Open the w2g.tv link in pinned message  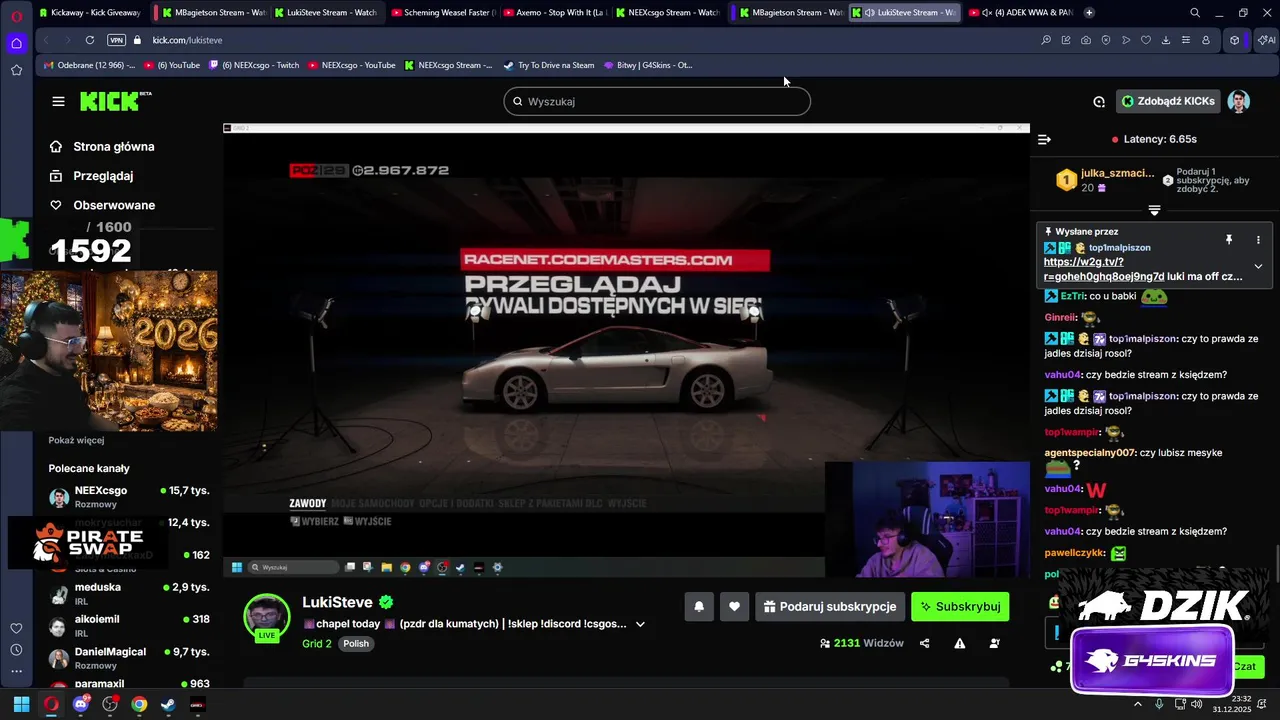(x=1104, y=269)
